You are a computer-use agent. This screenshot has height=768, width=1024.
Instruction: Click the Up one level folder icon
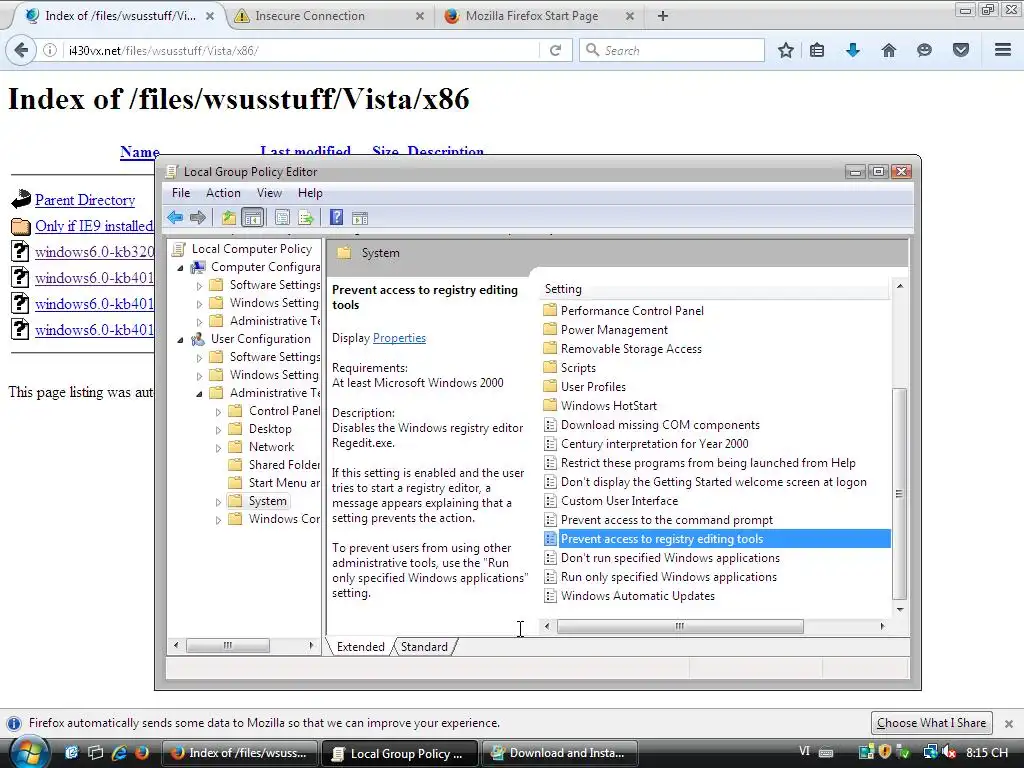tap(229, 217)
